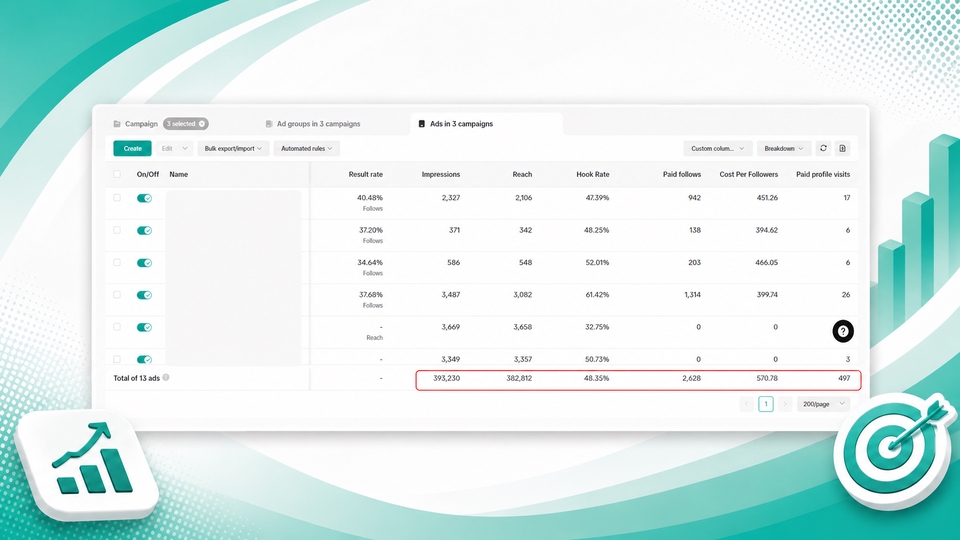Click page number 1
This screenshot has height=540, width=960.
coord(766,404)
